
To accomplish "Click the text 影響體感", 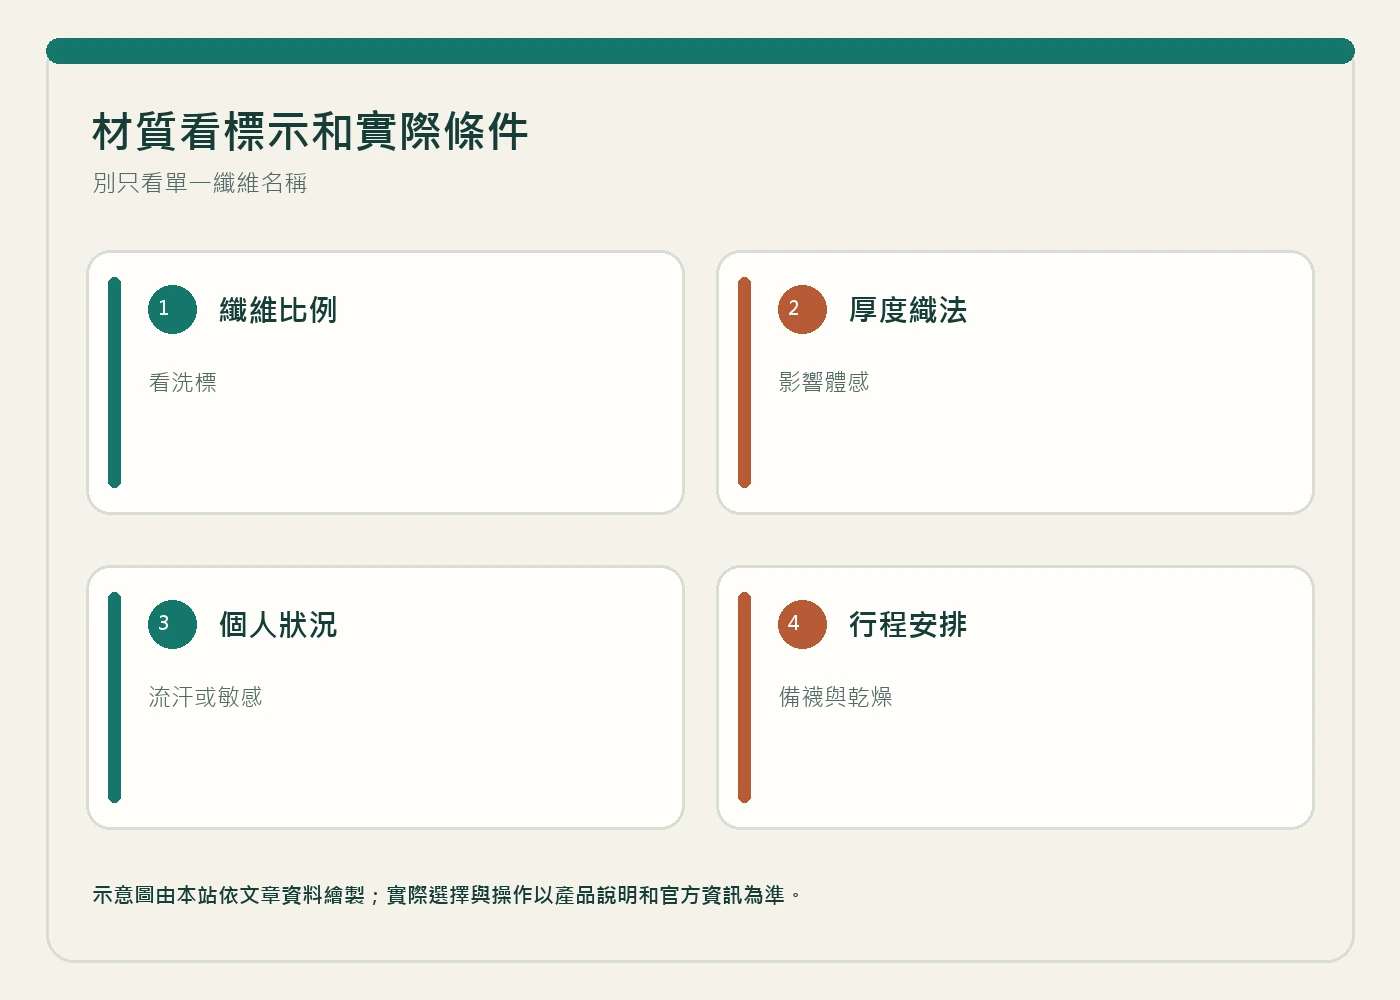I will (824, 382).
